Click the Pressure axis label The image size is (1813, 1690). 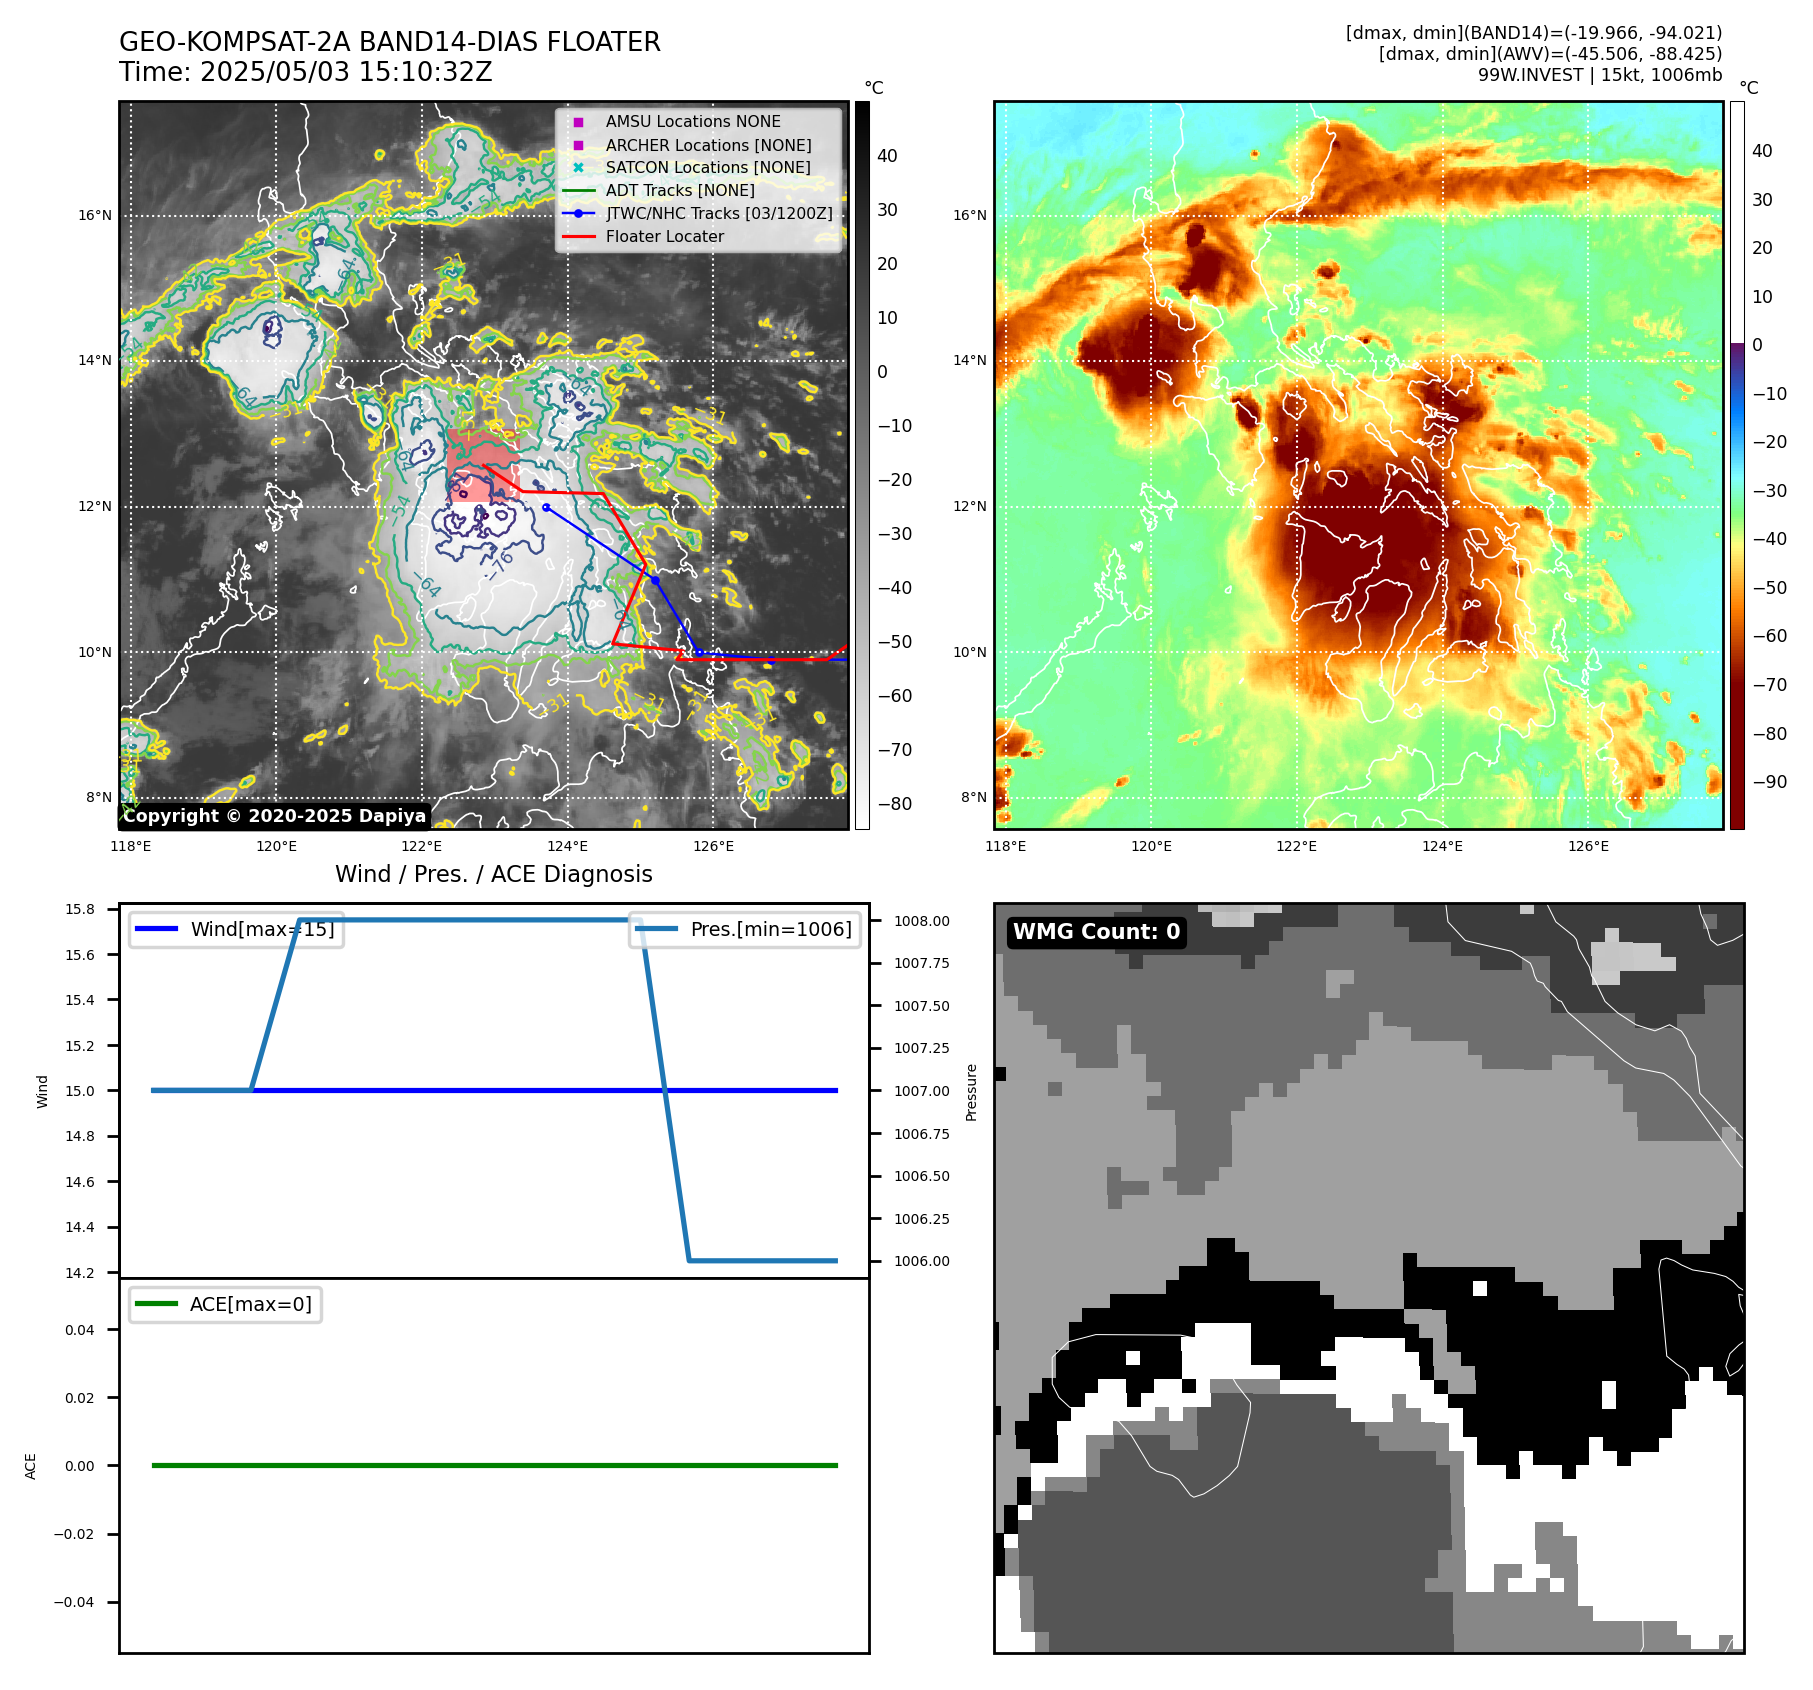pos(971,1092)
